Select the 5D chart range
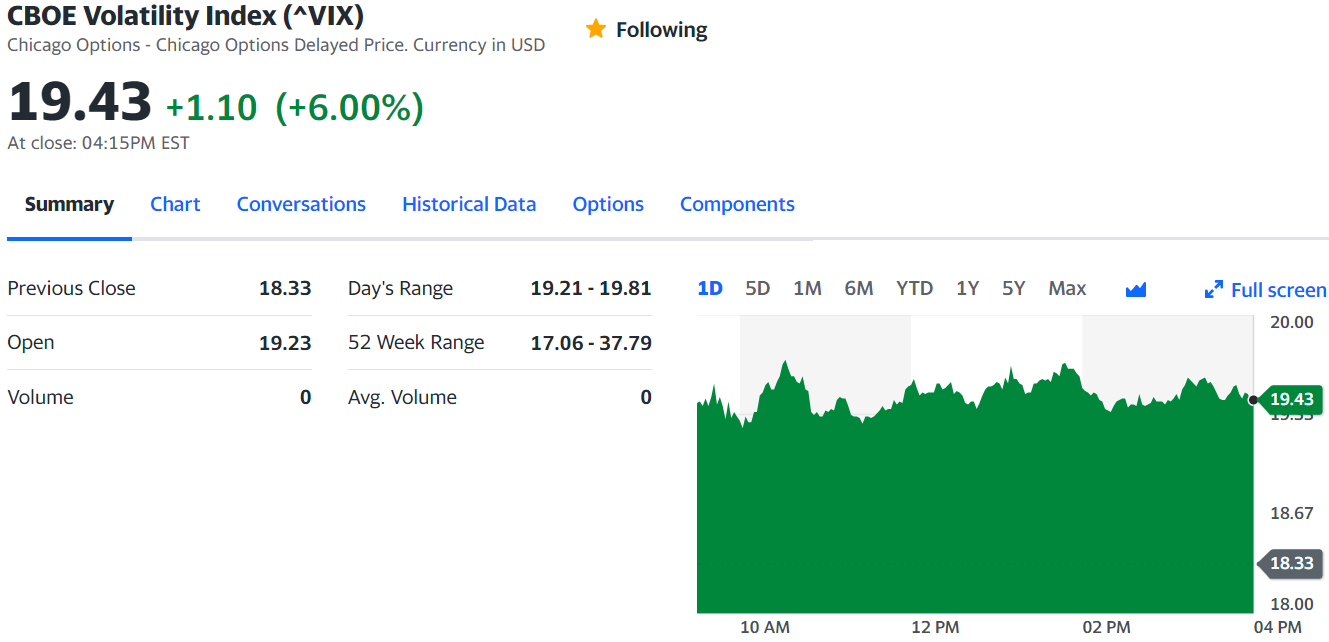The width and height of the screenshot is (1329, 642). [x=758, y=288]
